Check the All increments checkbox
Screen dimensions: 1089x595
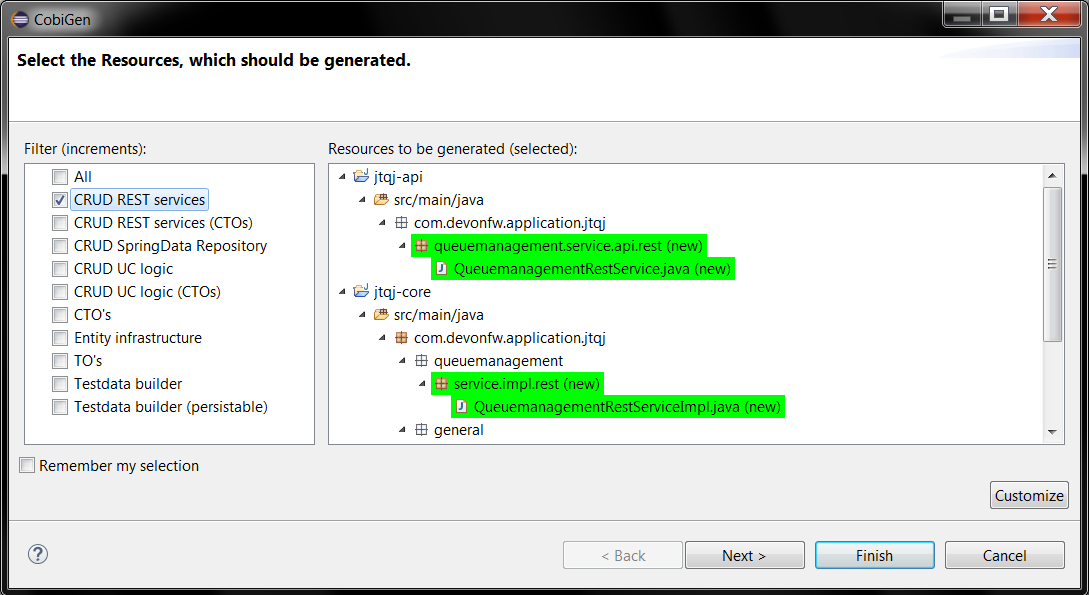tap(60, 177)
